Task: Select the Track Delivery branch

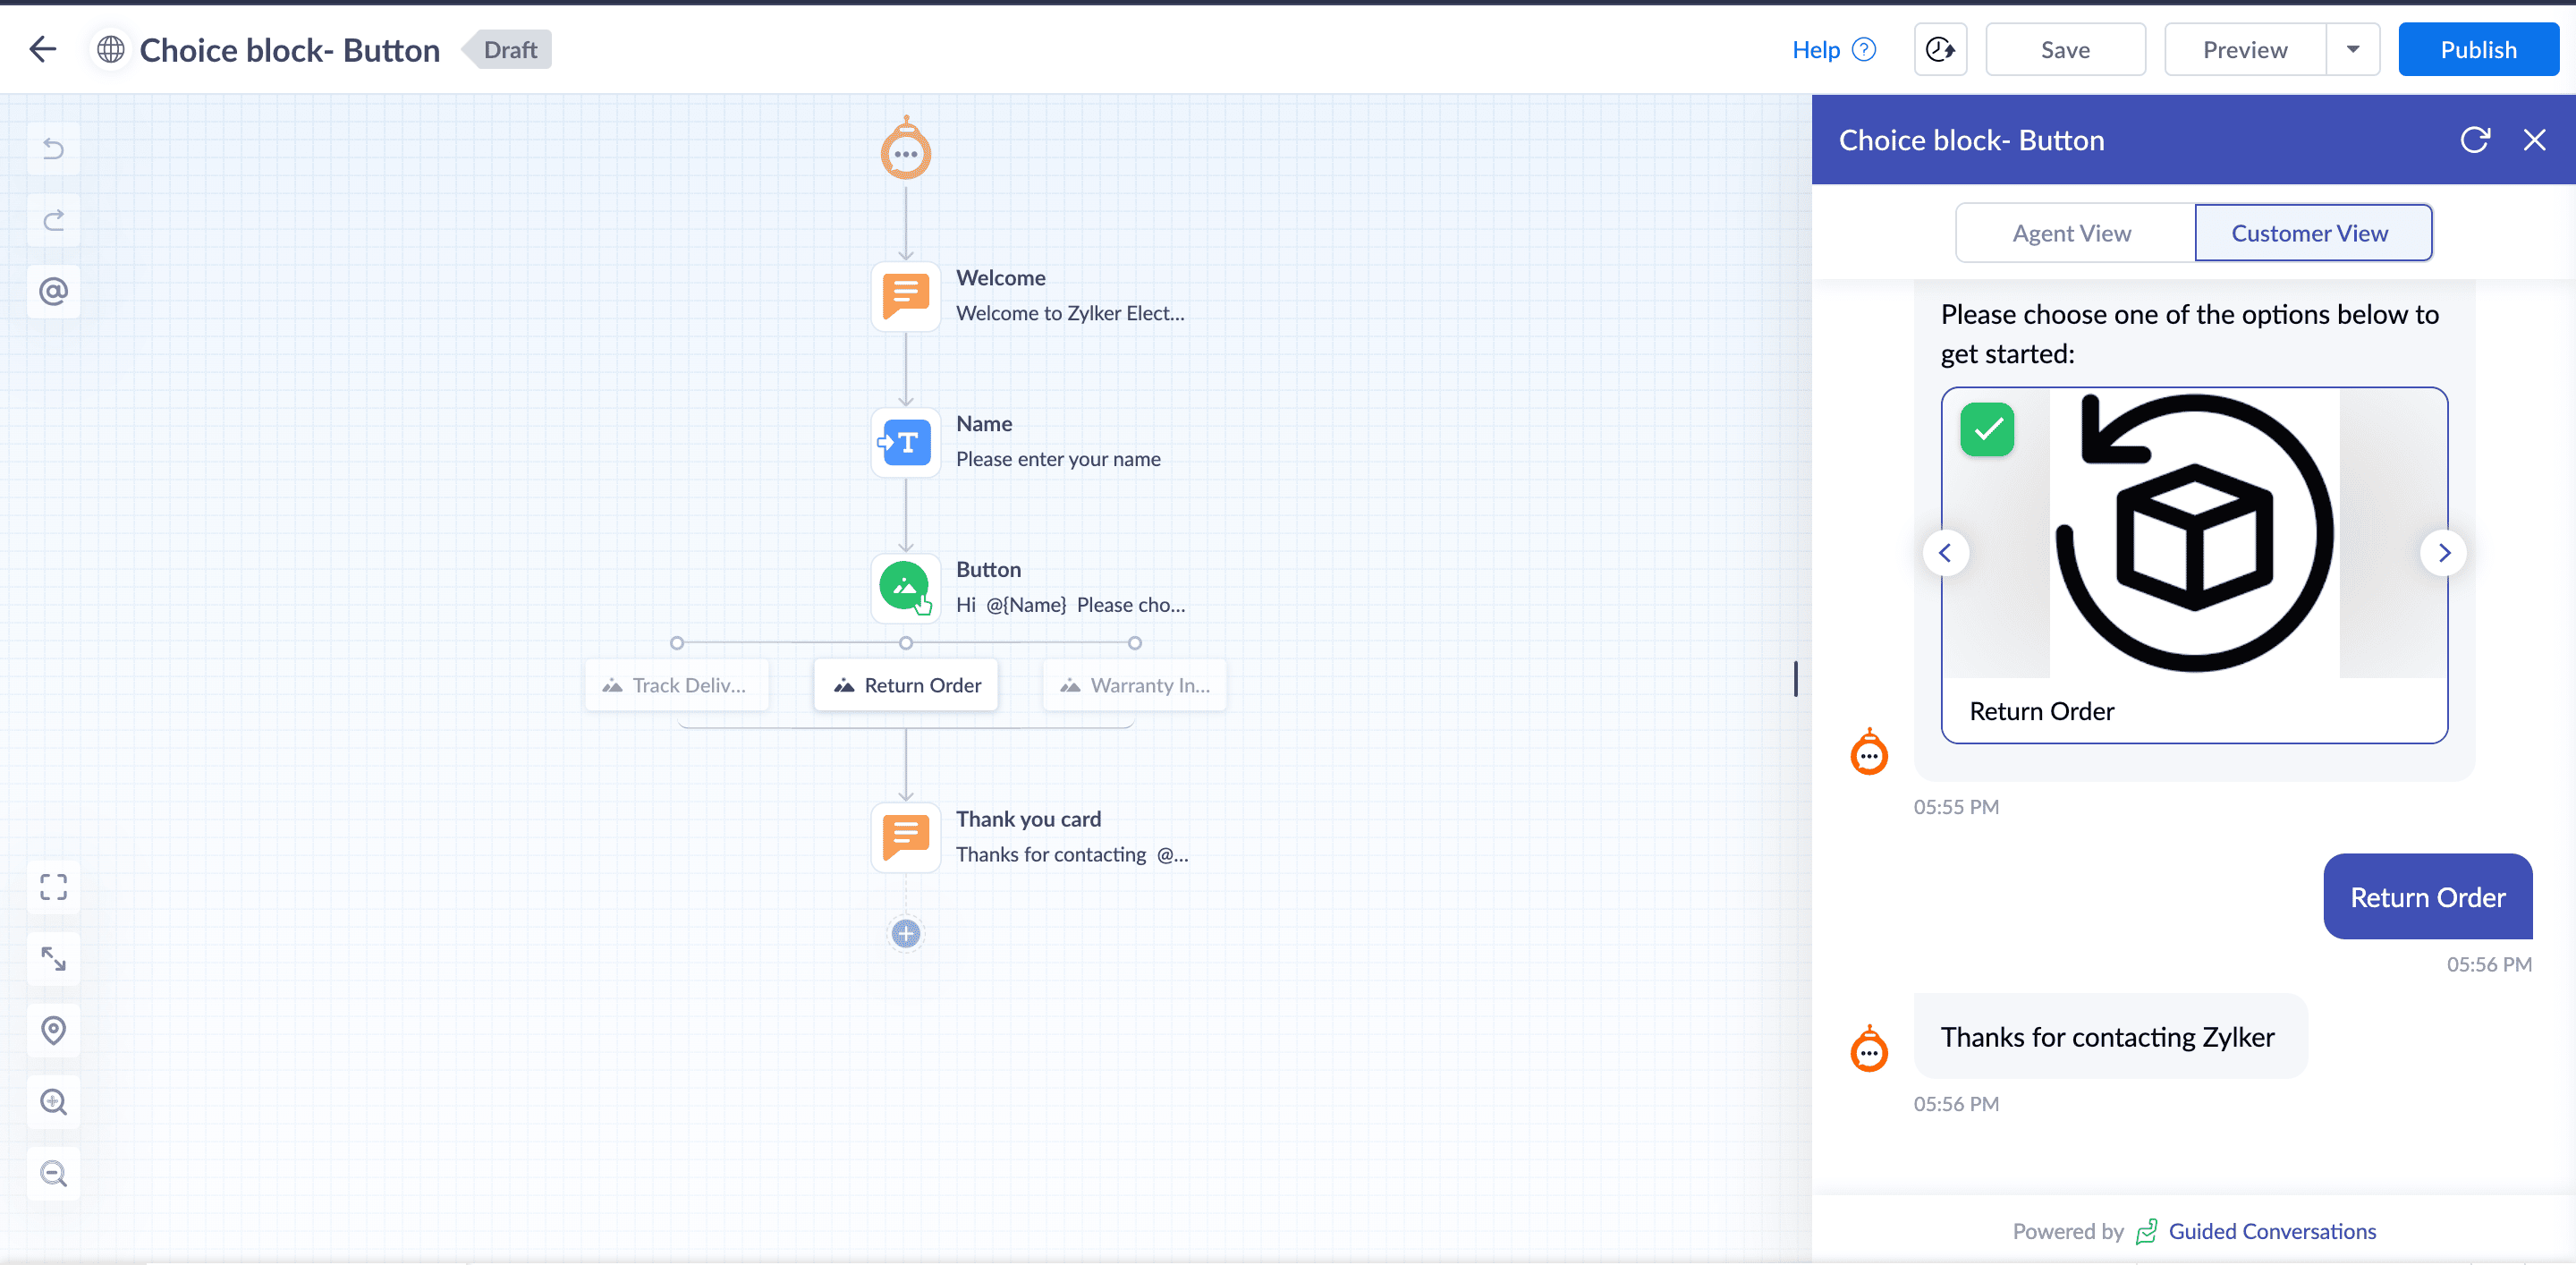Action: click(x=677, y=685)
